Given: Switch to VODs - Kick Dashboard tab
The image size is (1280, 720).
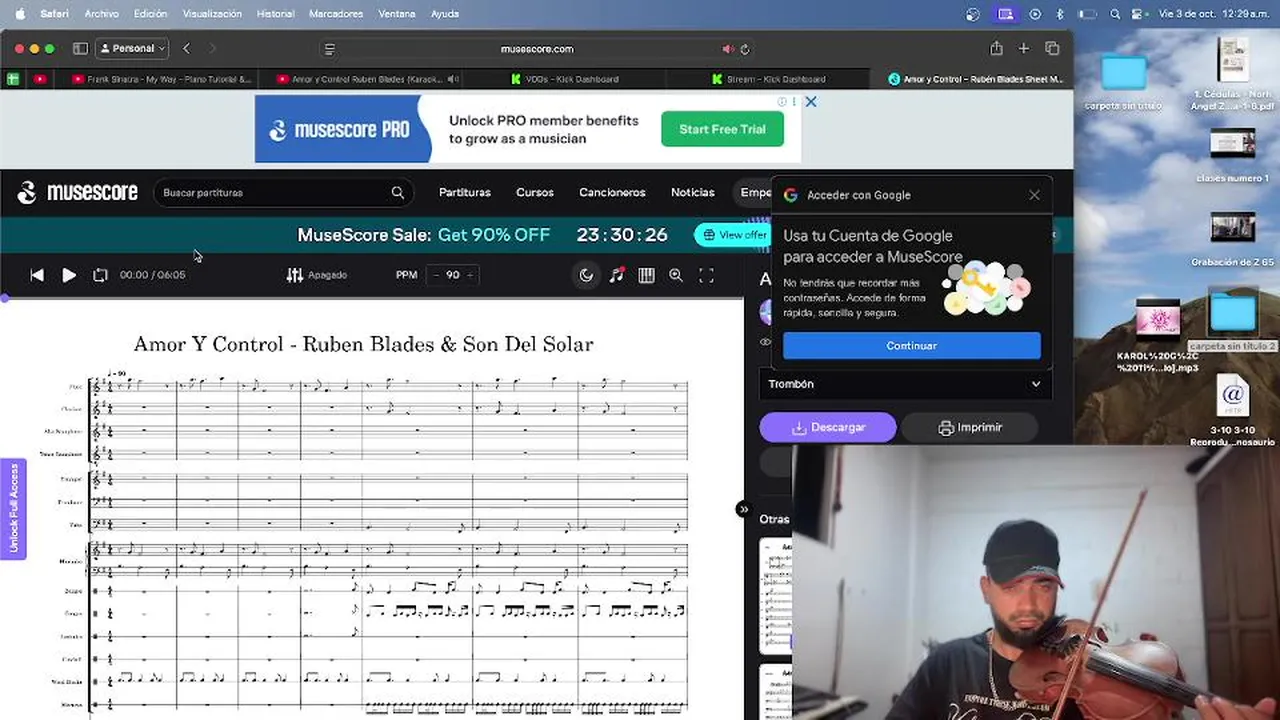Looking at the screenshot, I should (x=565, y=79).
